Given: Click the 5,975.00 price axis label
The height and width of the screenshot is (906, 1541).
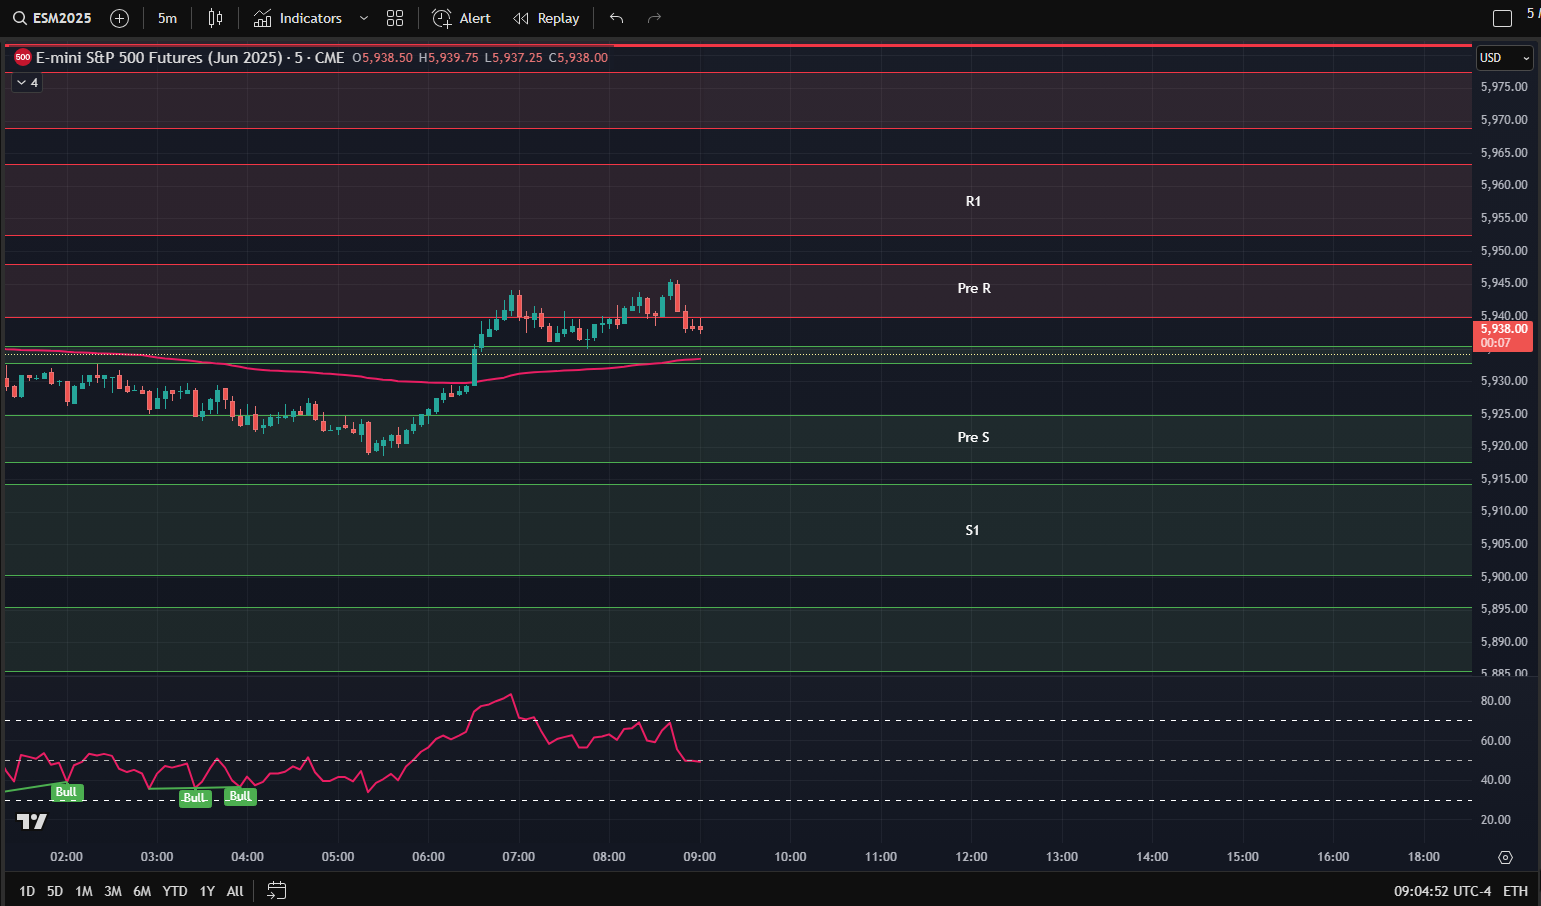Looking at the screenshot, I should [1504, 87].
